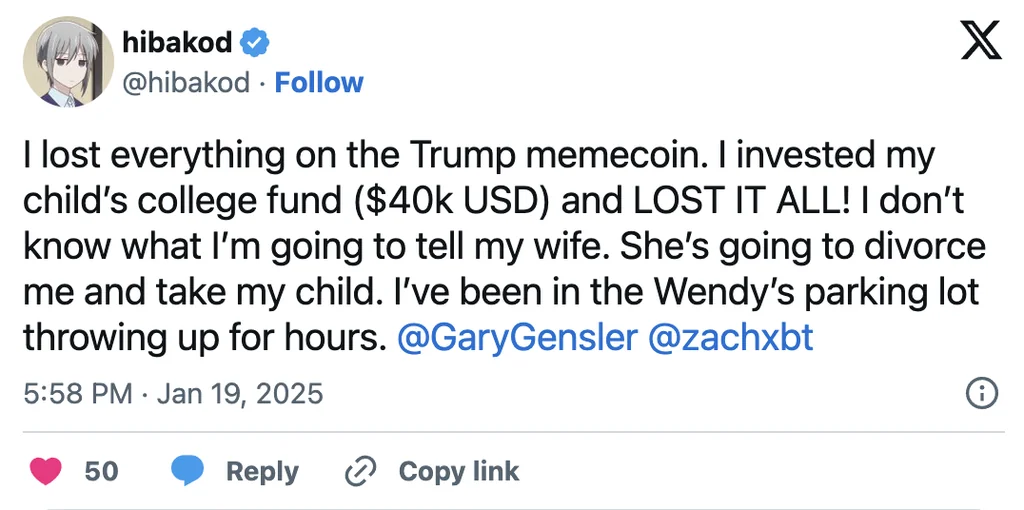Click the chain-link copy icon
Screen dimensions: 1024x510
(358, 471)
